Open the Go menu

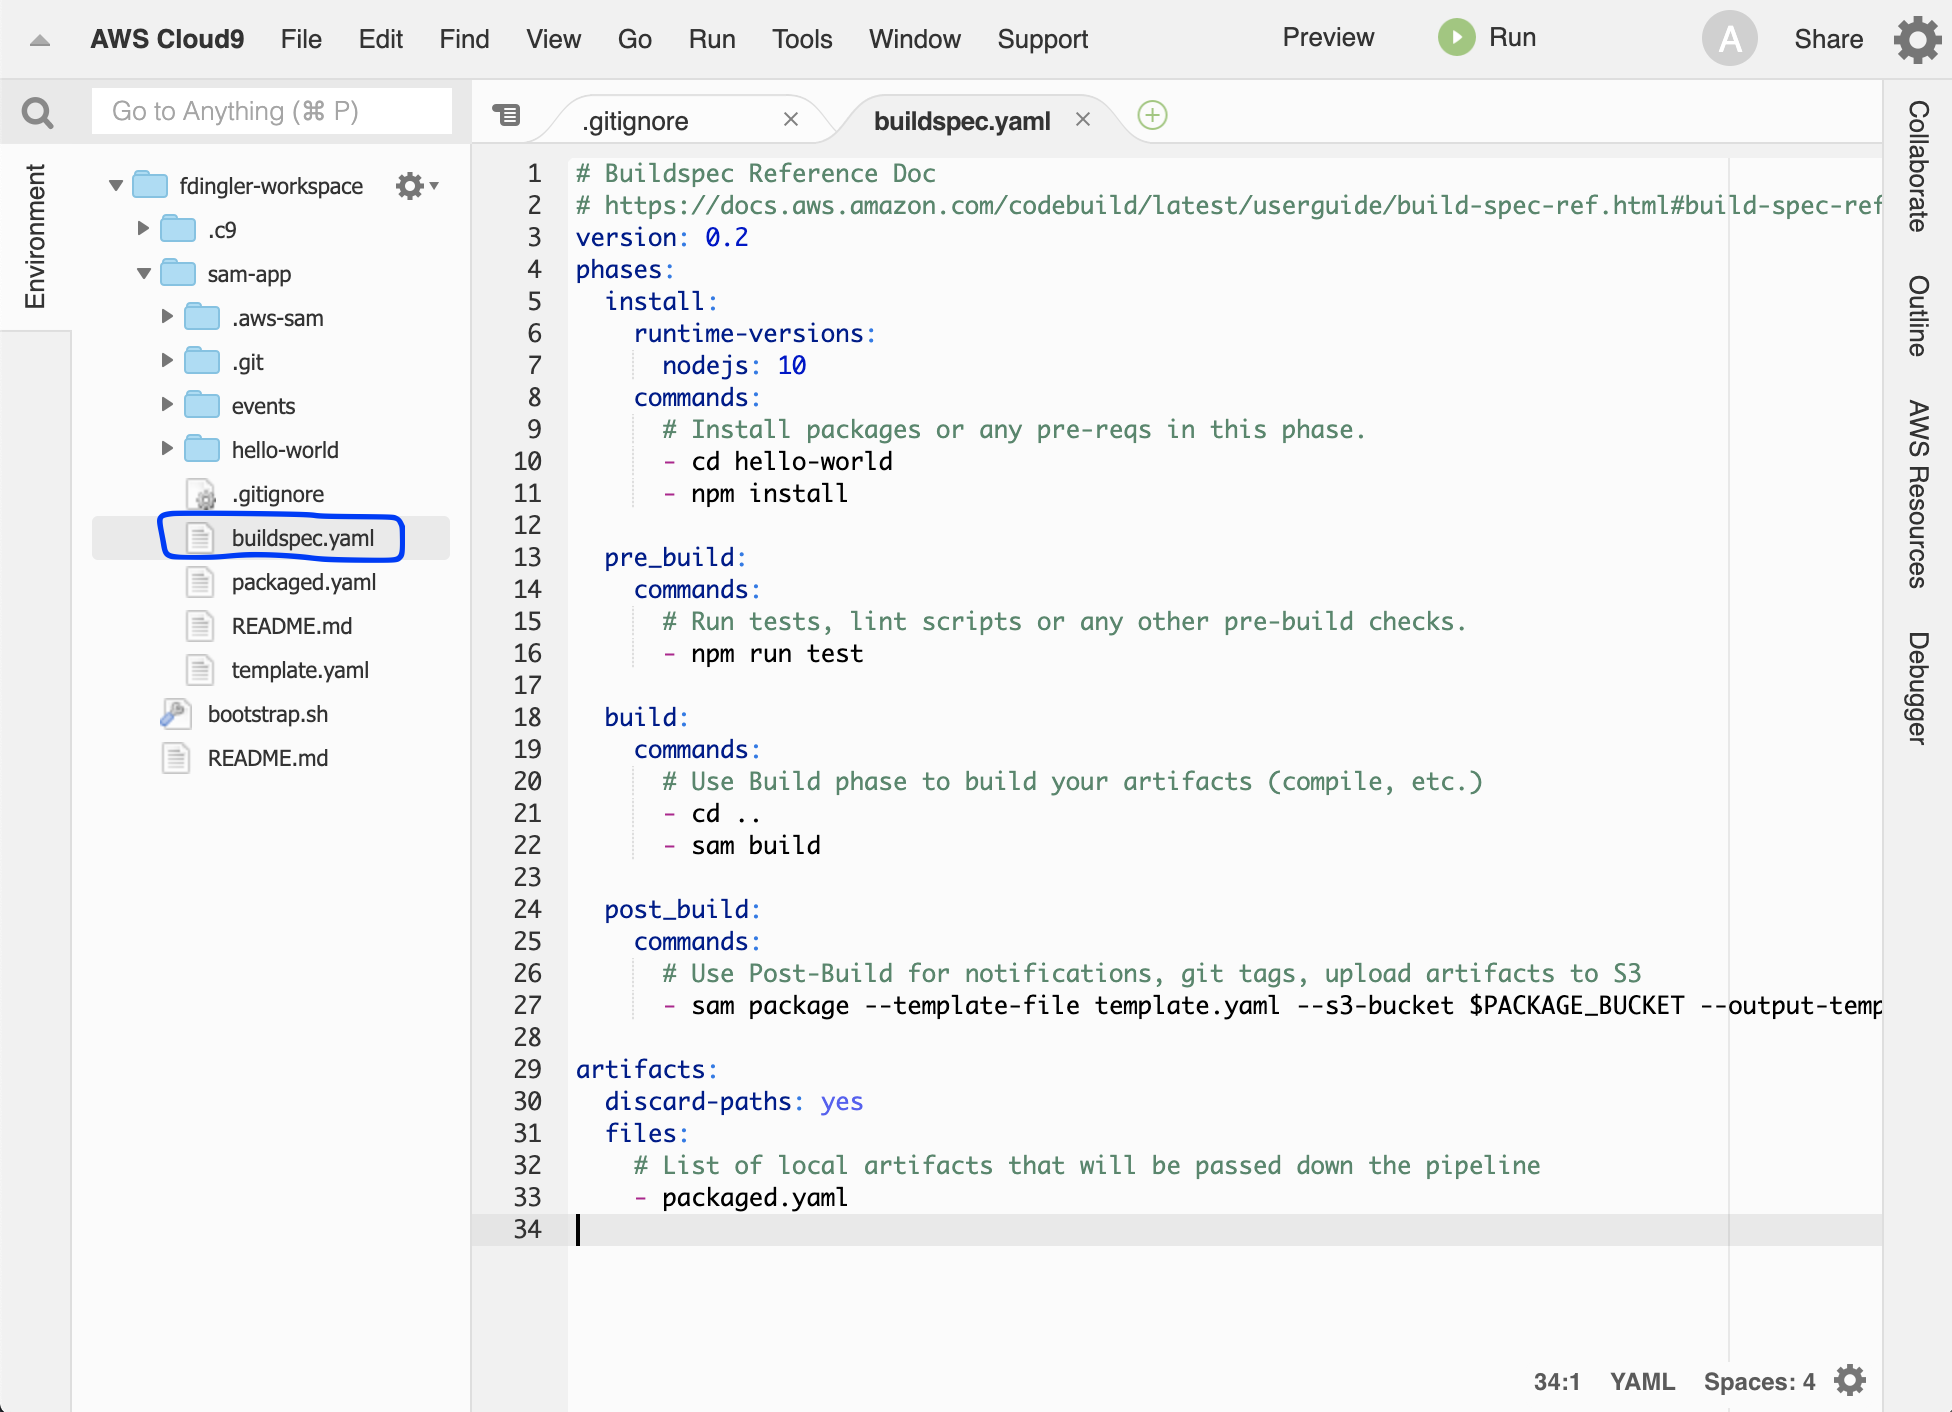(634, 39)
